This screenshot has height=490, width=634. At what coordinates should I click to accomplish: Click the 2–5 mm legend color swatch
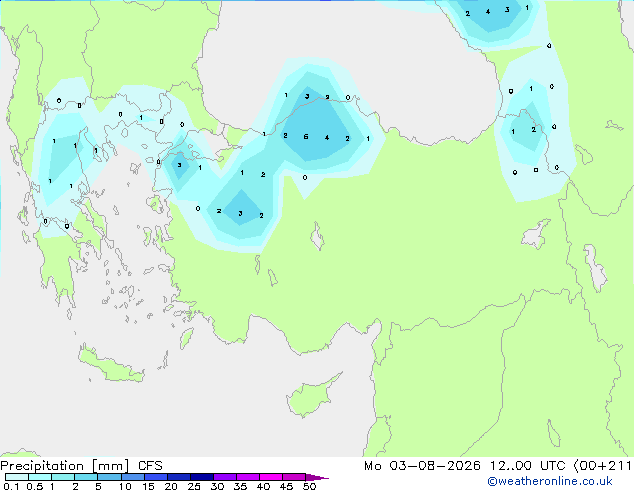86,477
